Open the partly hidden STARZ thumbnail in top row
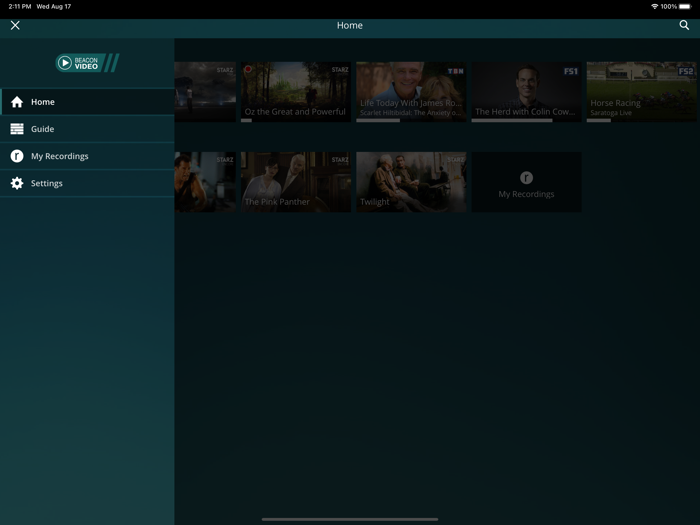The height and width of the screenshot is (525, 700). click(205, 92)
